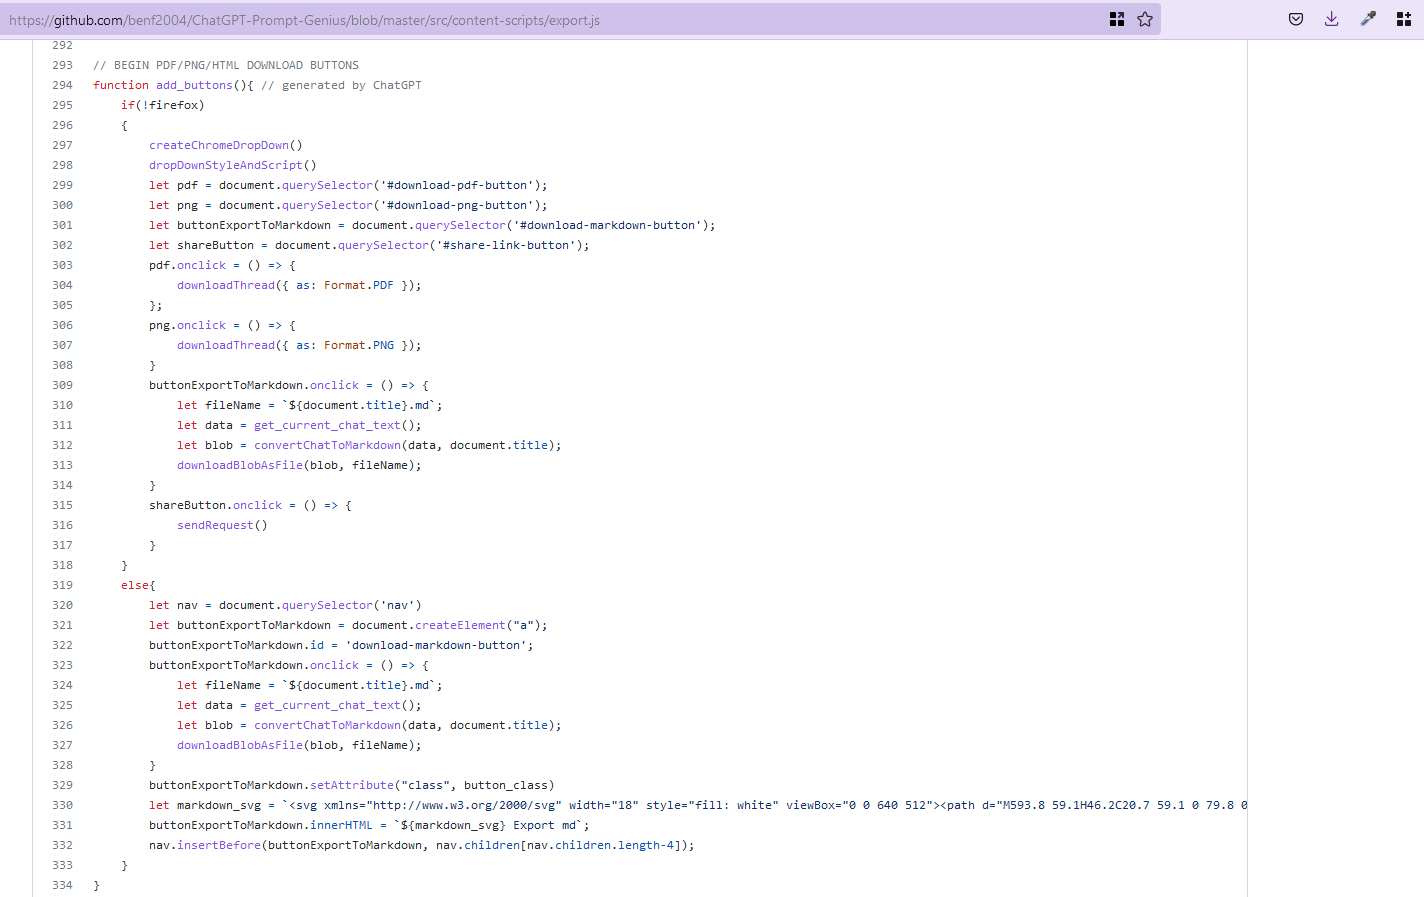The image size is (1424, 897).
Task: Select line number 319 at the else branch
Action: (62, 585)
